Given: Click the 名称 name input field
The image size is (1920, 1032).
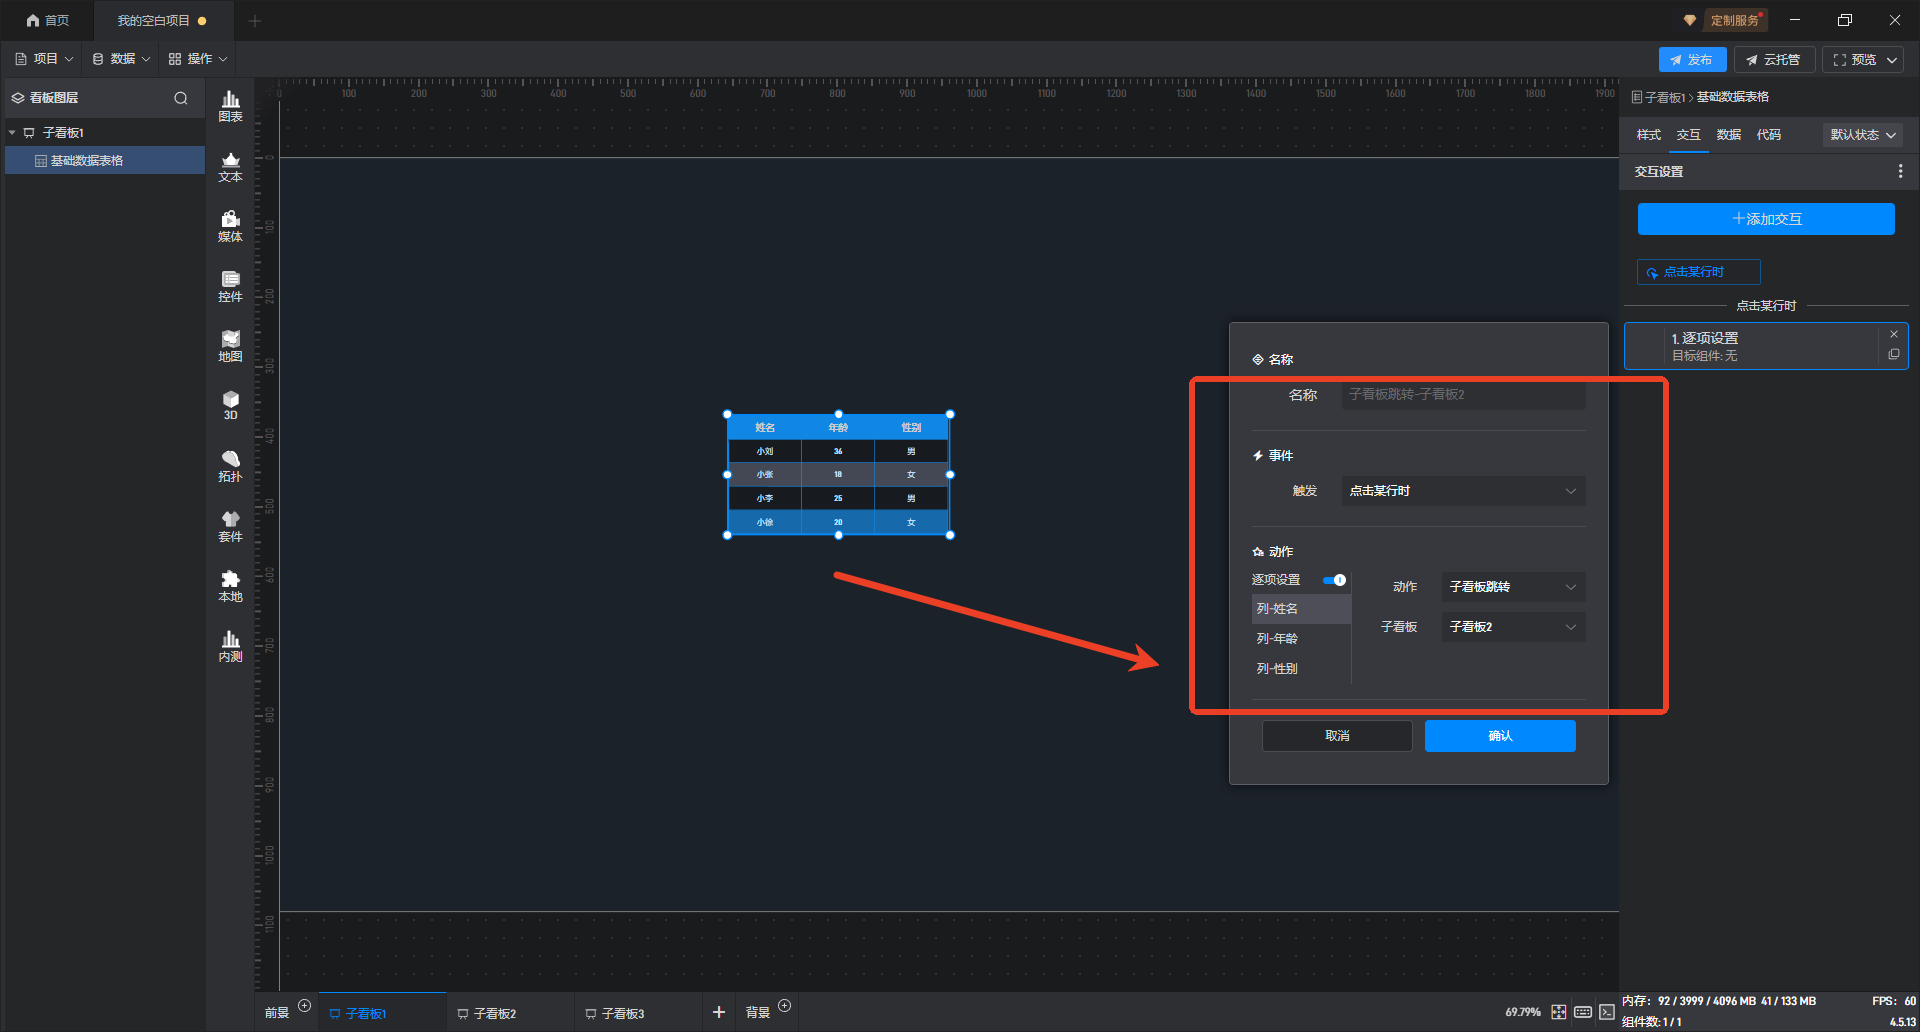Looking at the screenshot, I should click(x=1463, y=395).
